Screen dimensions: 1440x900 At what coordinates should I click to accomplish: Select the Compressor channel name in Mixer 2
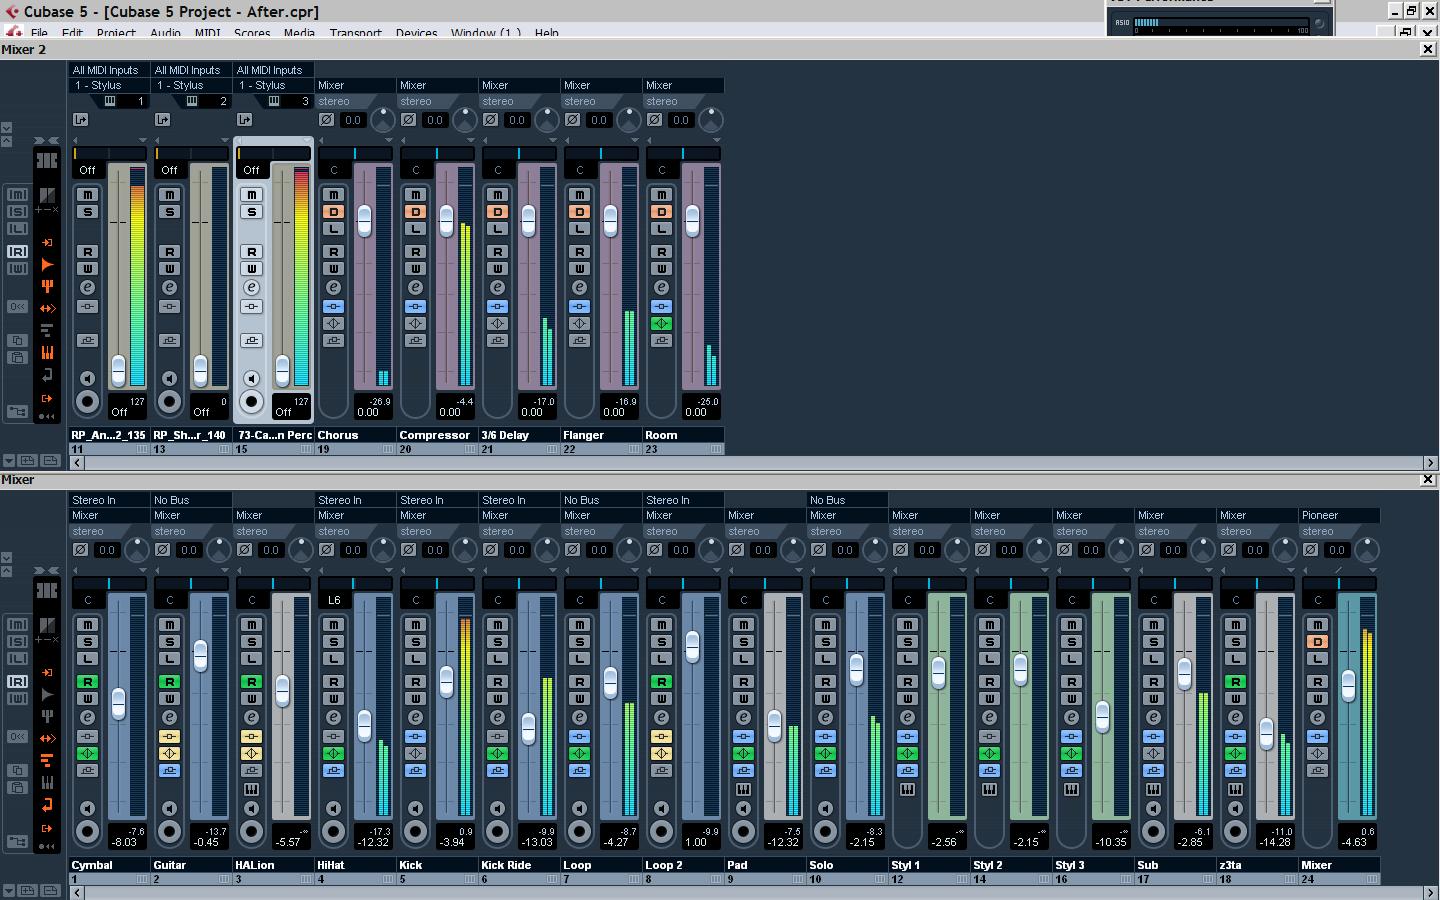click(437, 435)
